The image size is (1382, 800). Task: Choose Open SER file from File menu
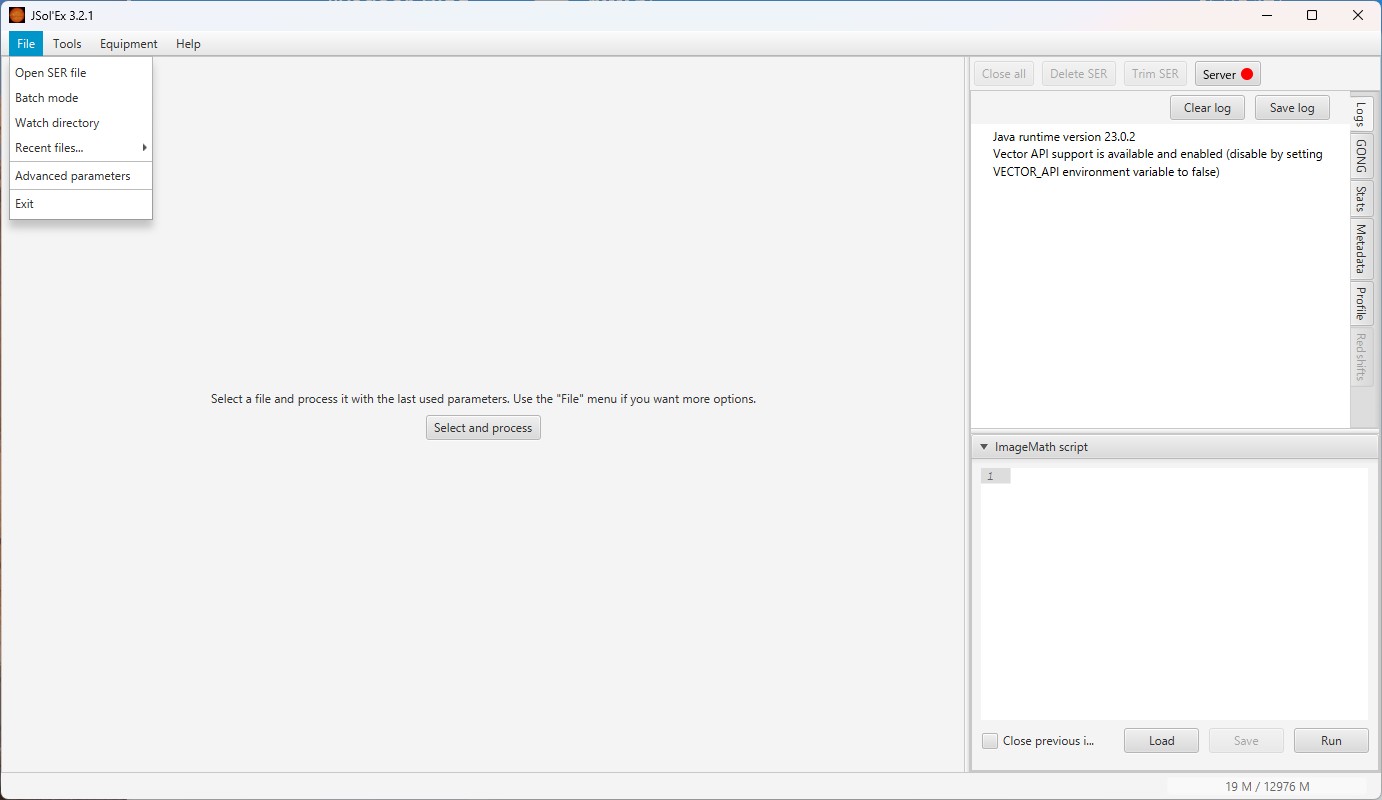[81, 73]
